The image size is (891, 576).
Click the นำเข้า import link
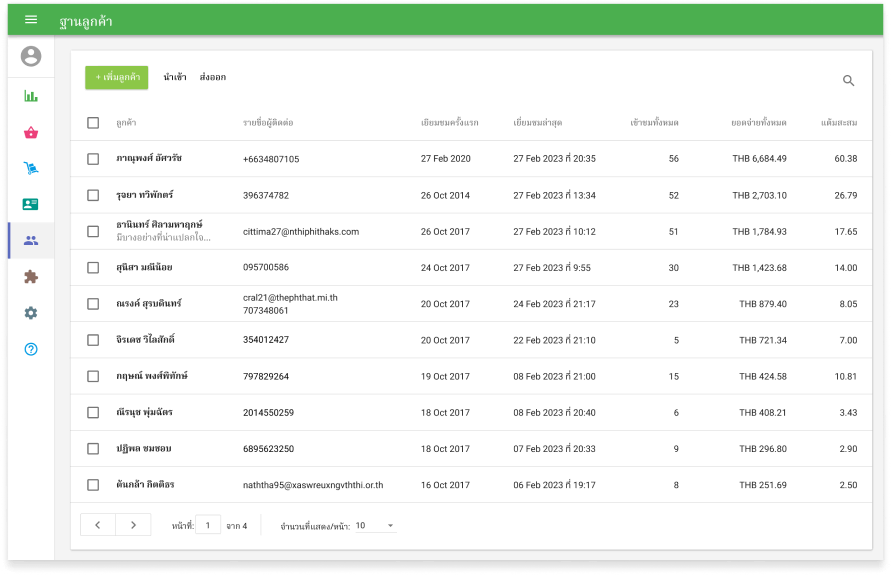coord(174,77)
